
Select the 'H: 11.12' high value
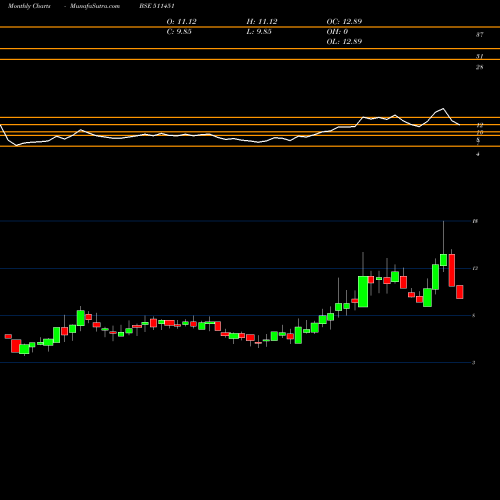coord(262,22)
